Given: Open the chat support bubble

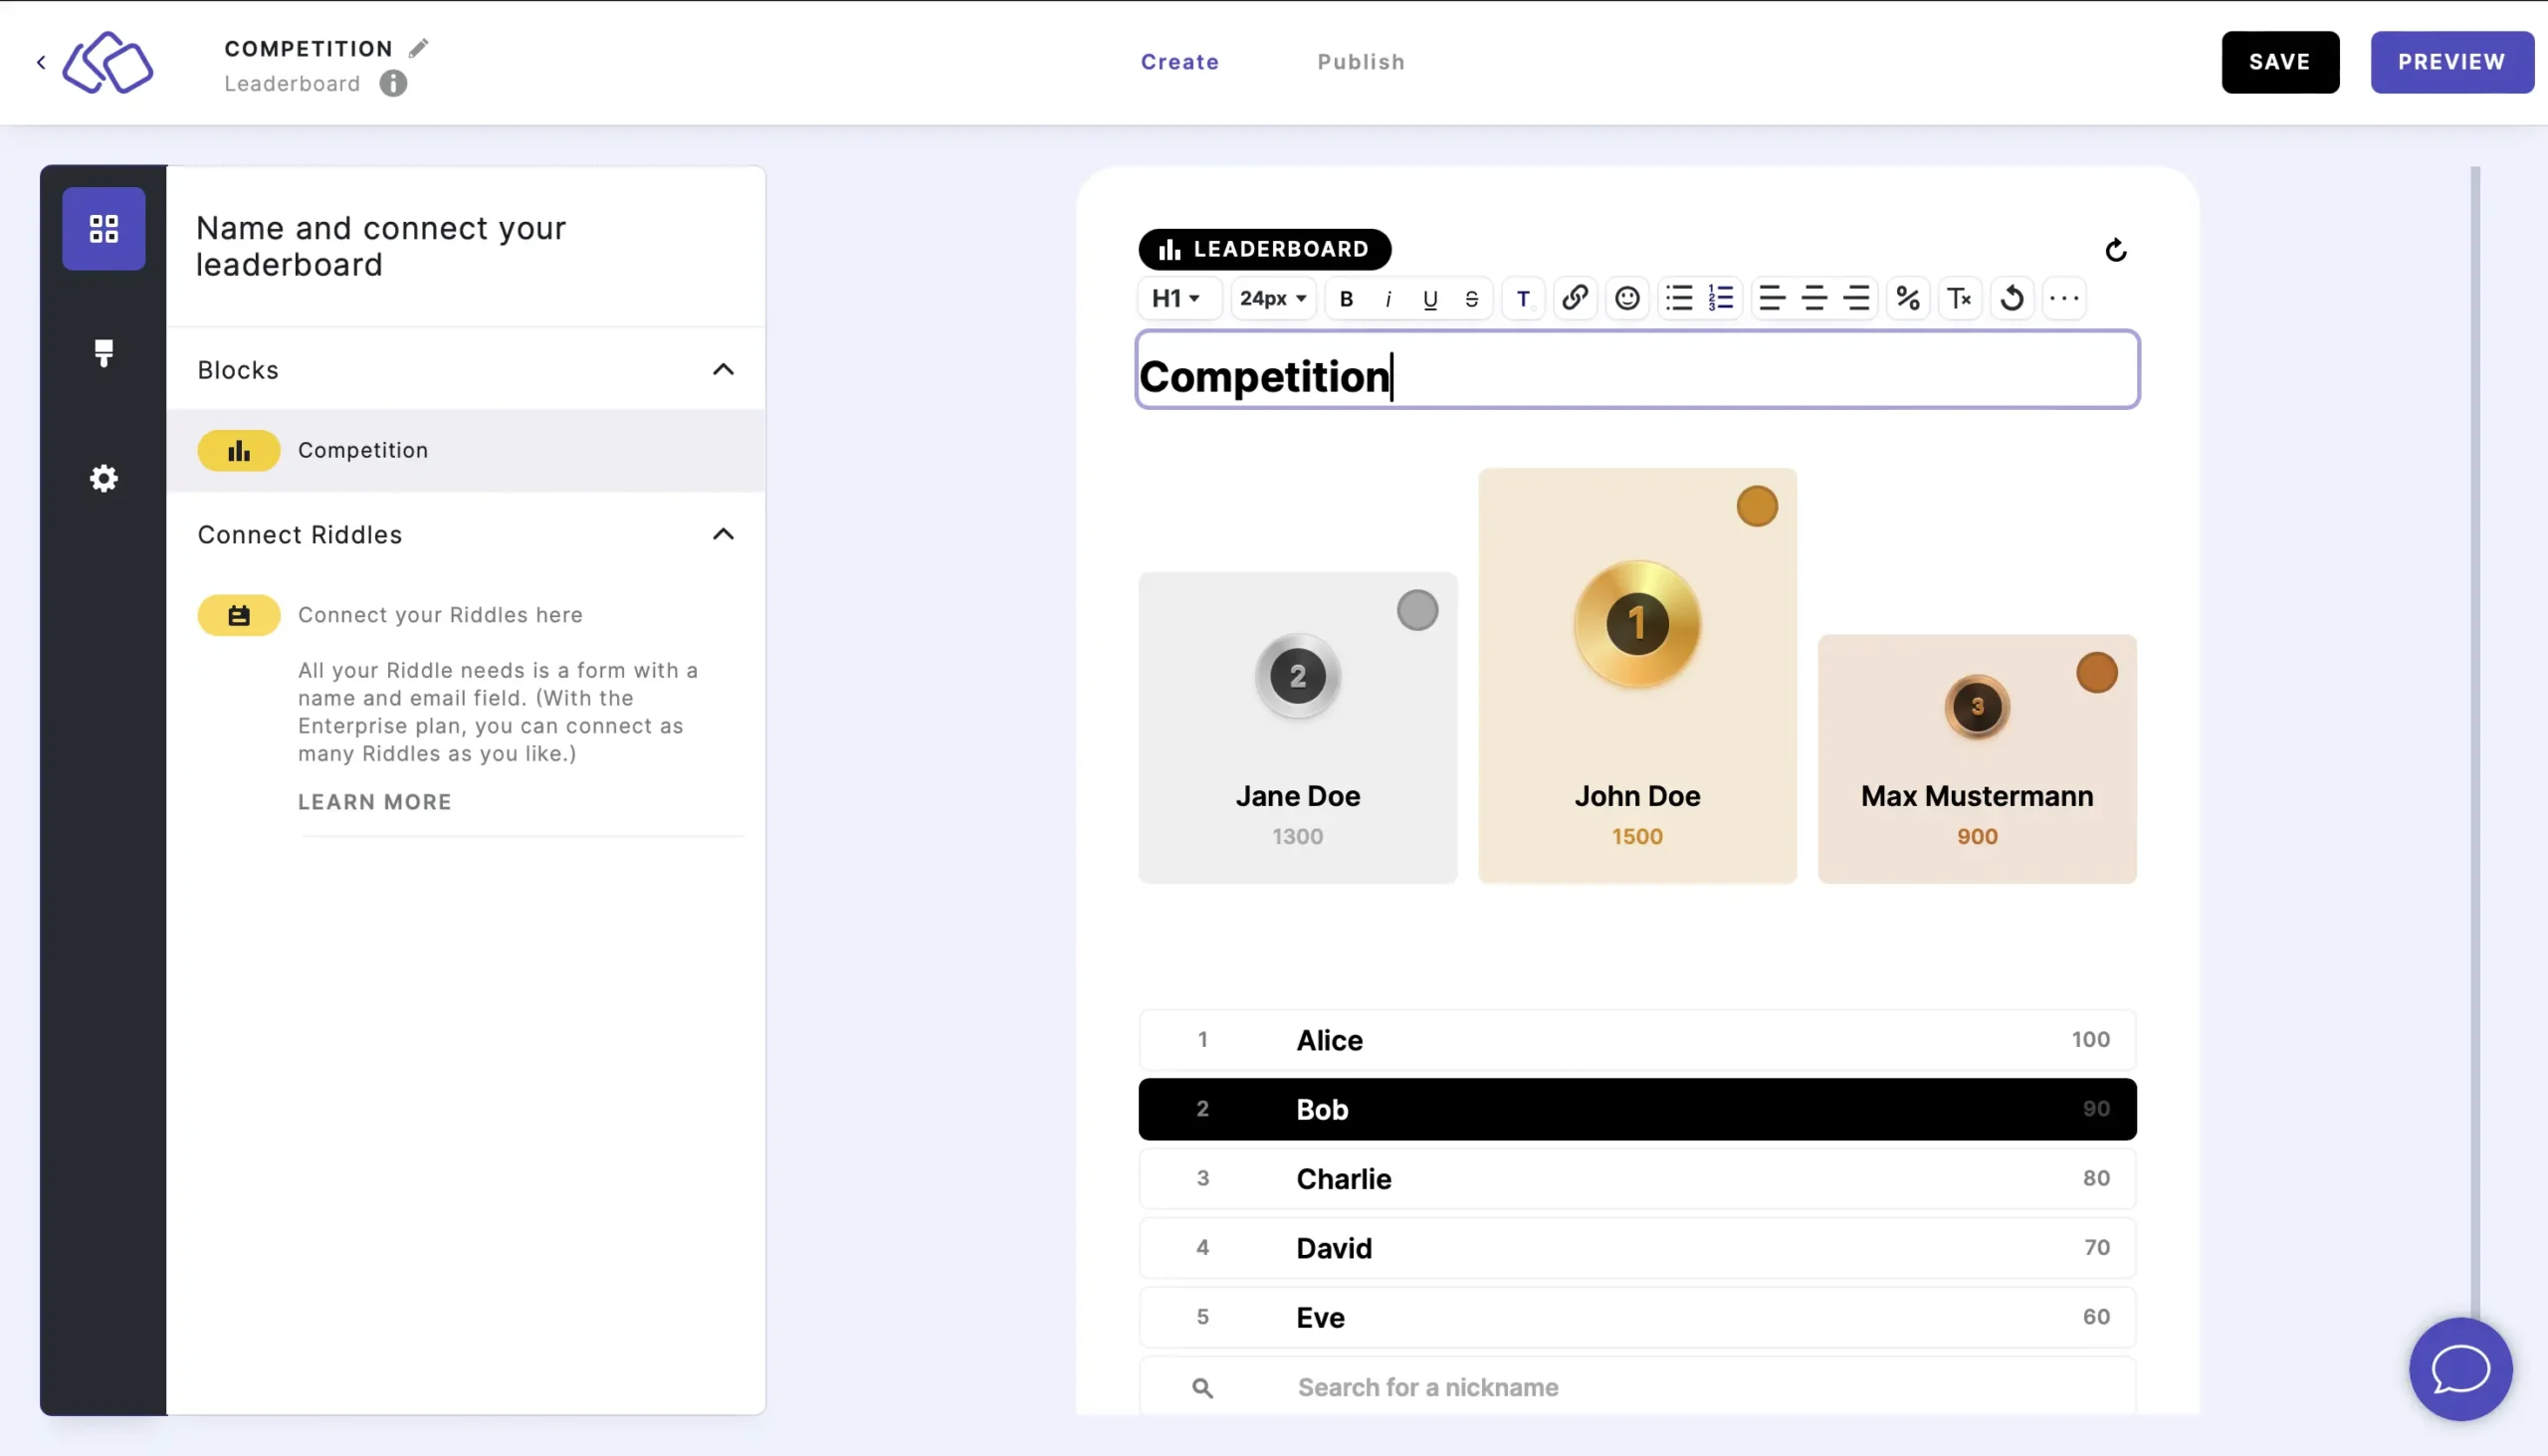Looking at the screenshot, I should 2460,1368.
